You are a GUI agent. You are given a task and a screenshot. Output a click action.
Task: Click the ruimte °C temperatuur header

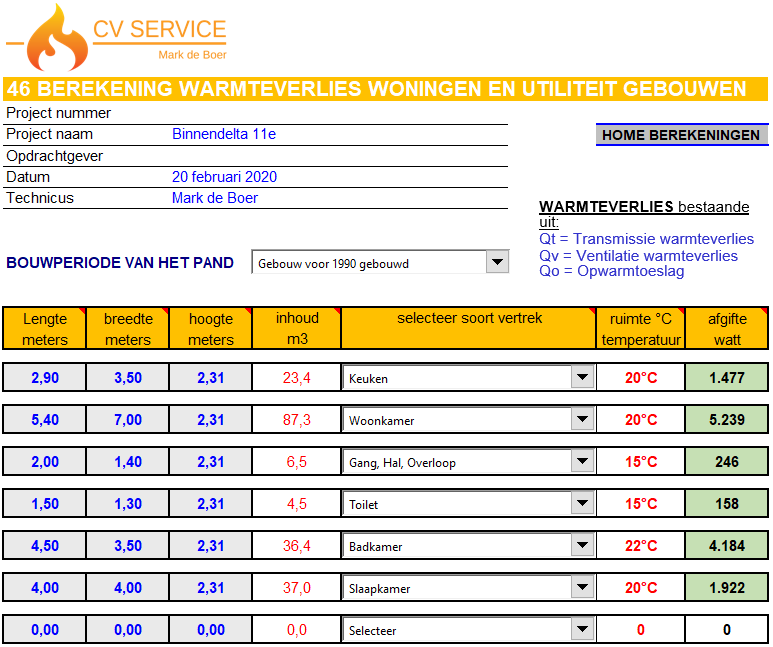coord(641,328)
